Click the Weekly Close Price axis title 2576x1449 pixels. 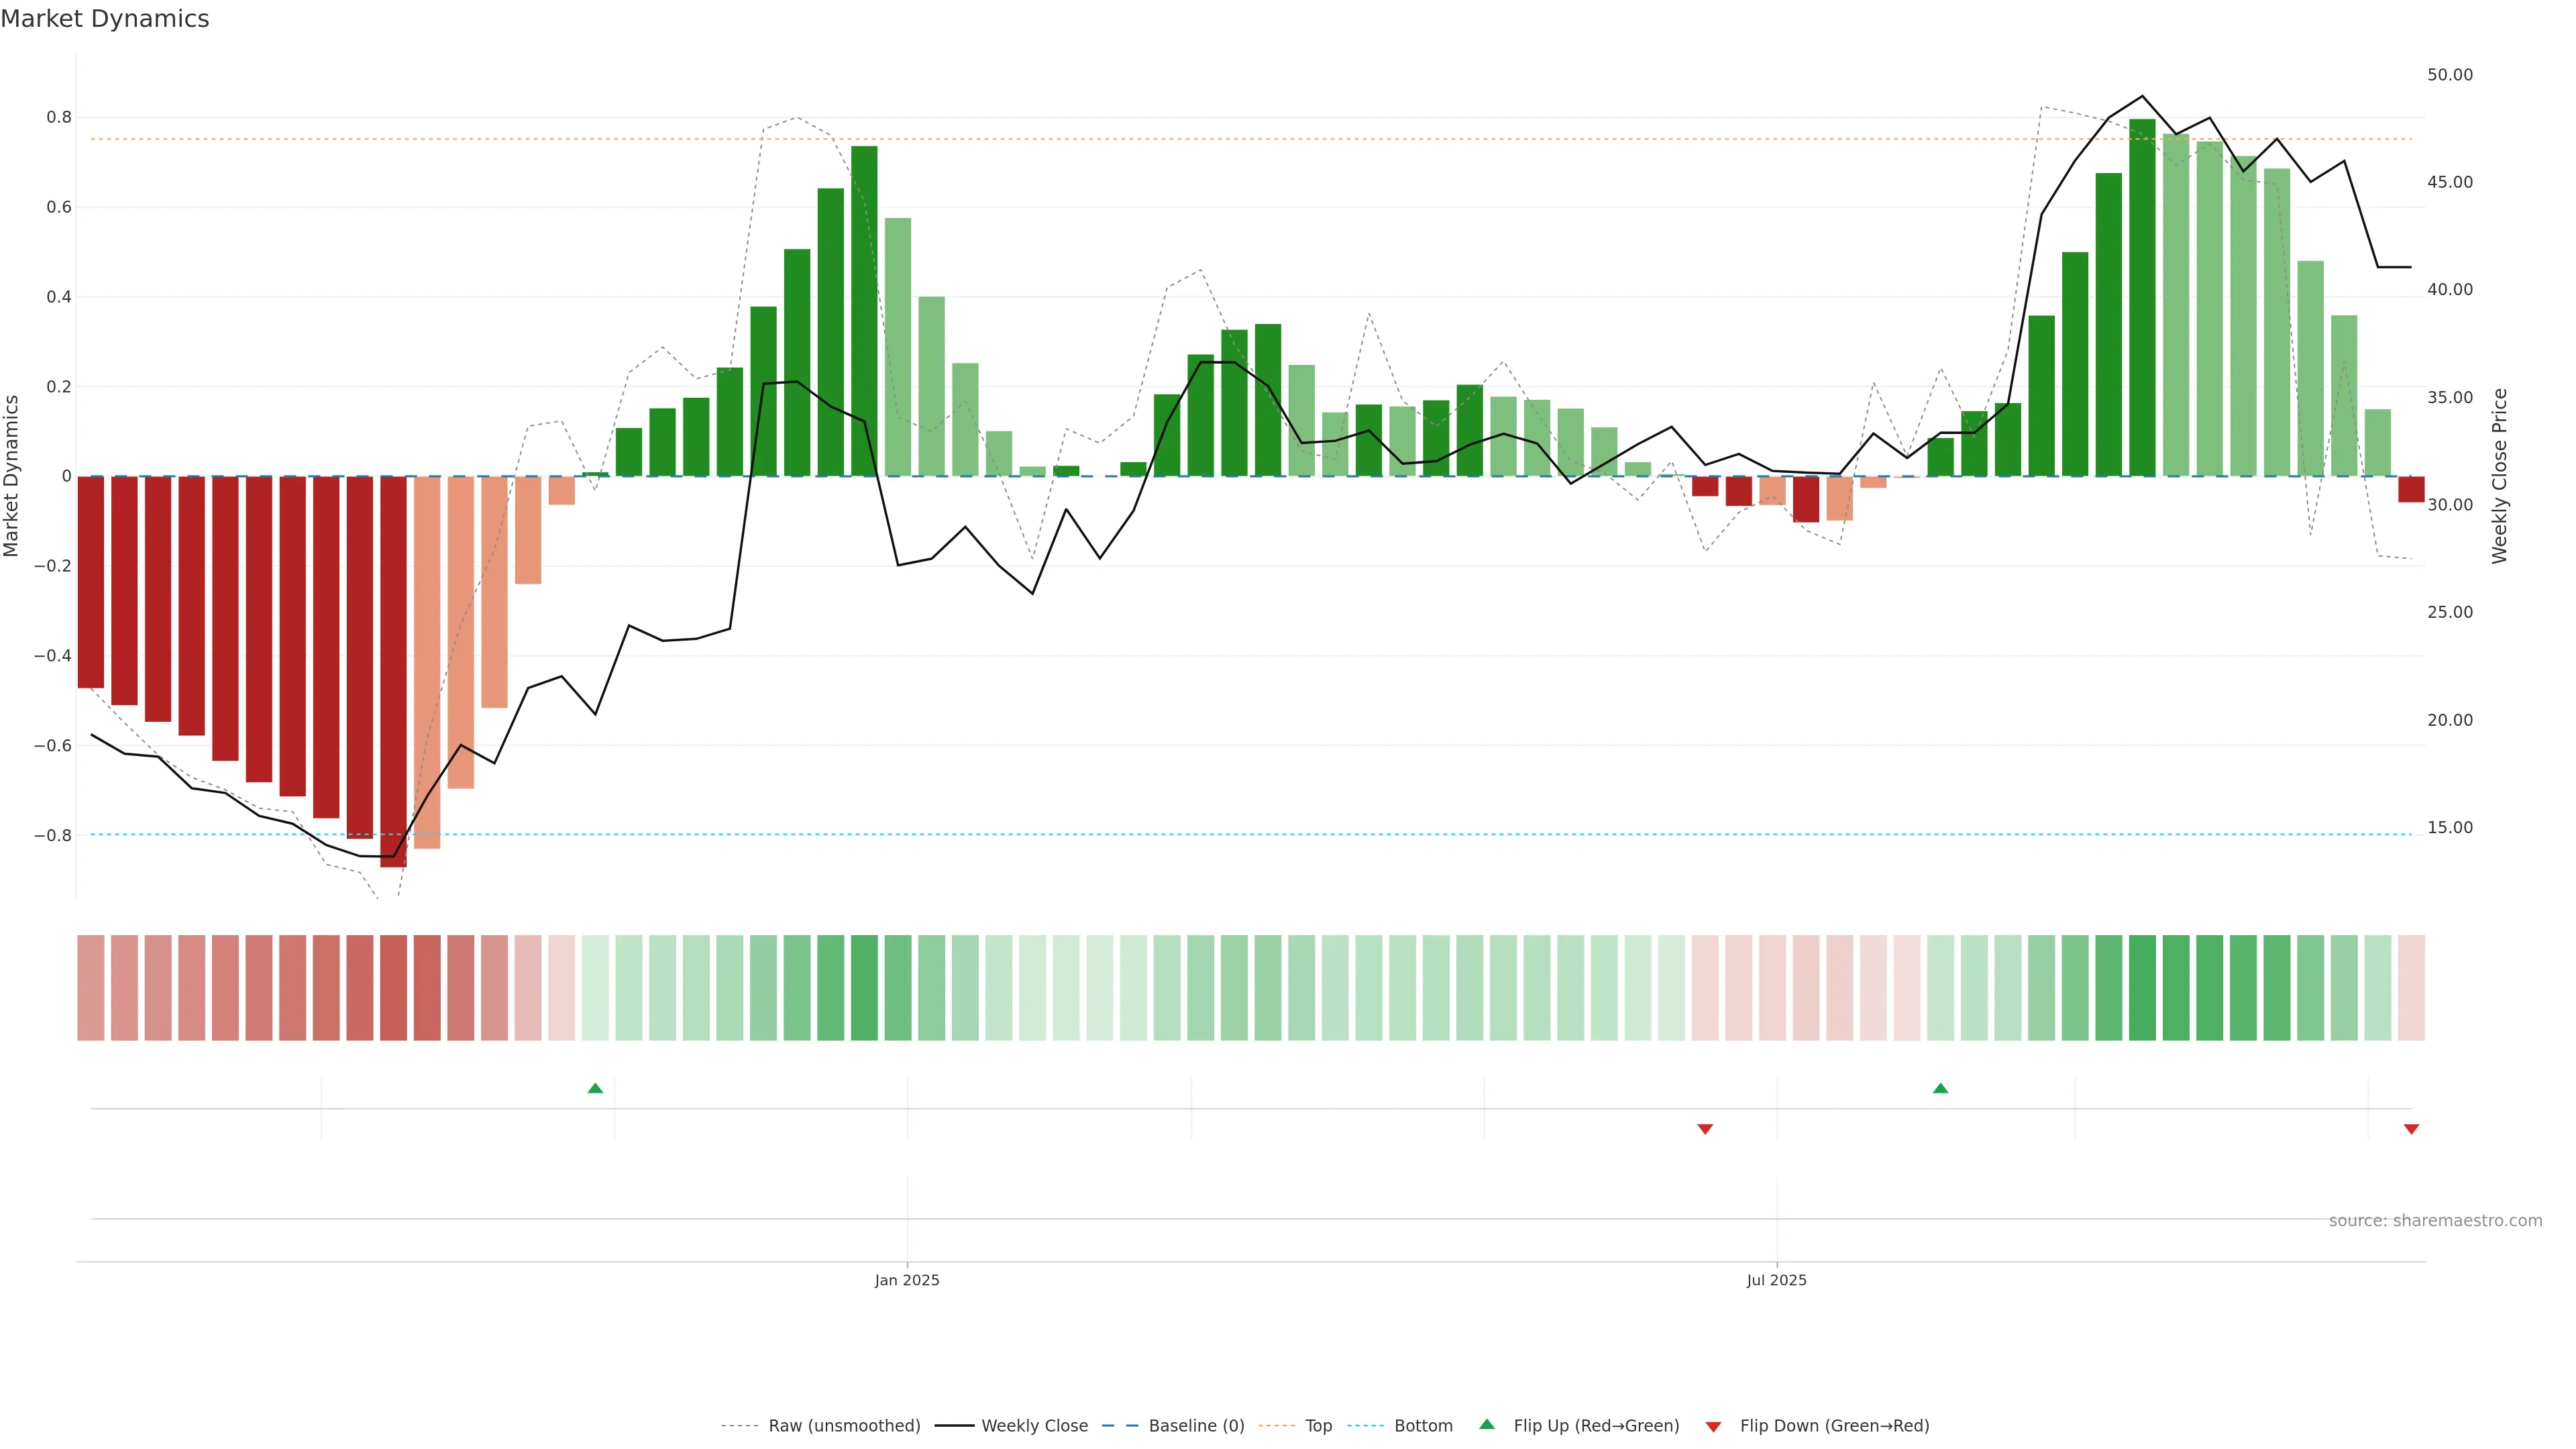coord(2500,476)
